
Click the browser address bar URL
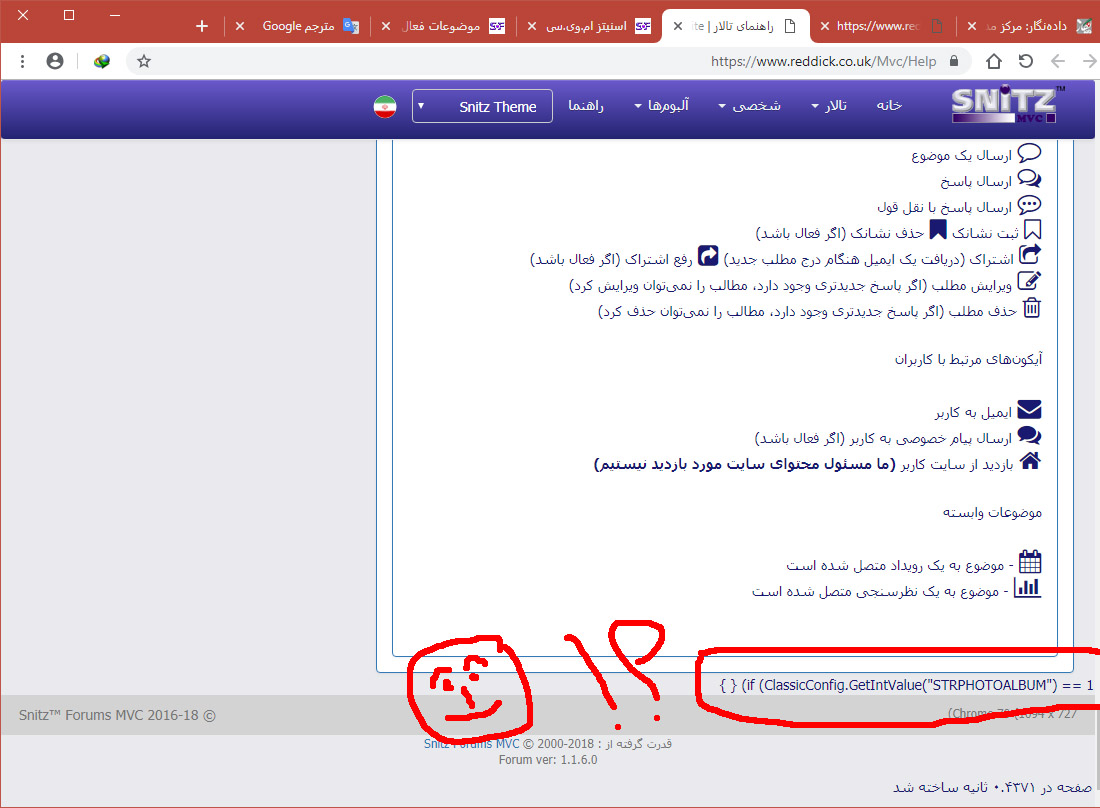(x=823, y=62)
